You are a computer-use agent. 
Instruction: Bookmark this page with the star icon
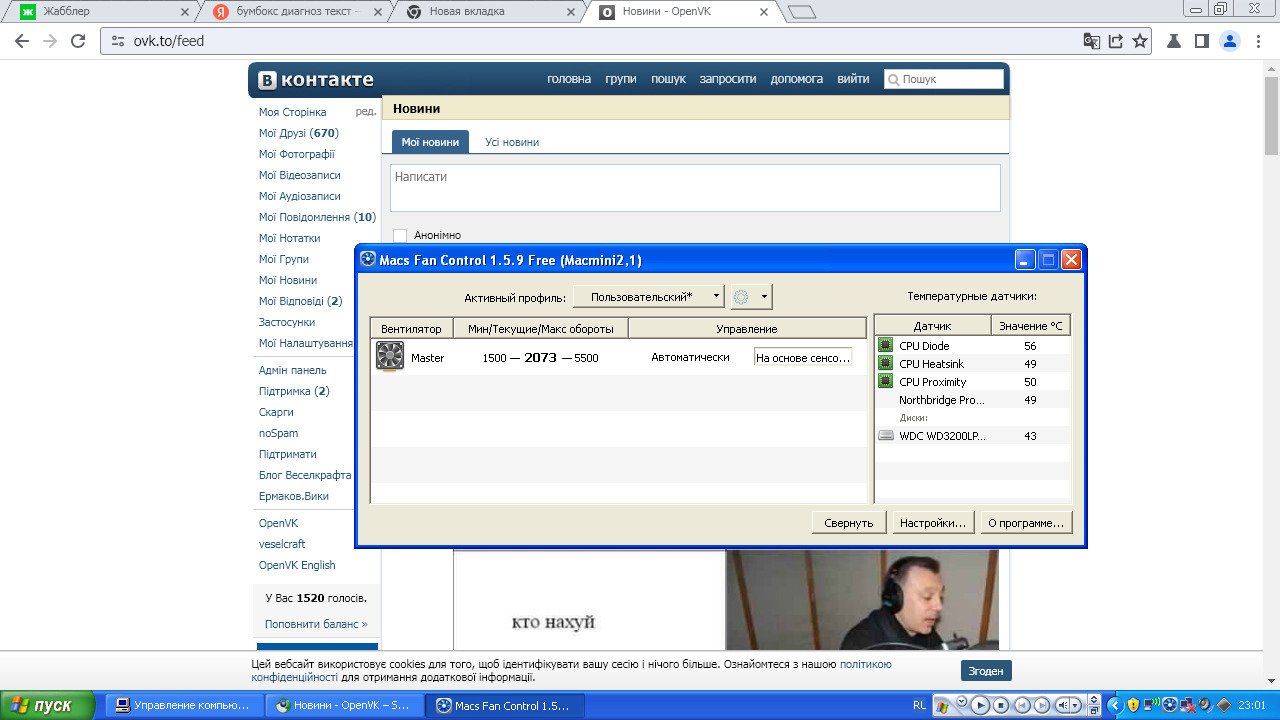pyautogui.click(x=1140, y=41)
